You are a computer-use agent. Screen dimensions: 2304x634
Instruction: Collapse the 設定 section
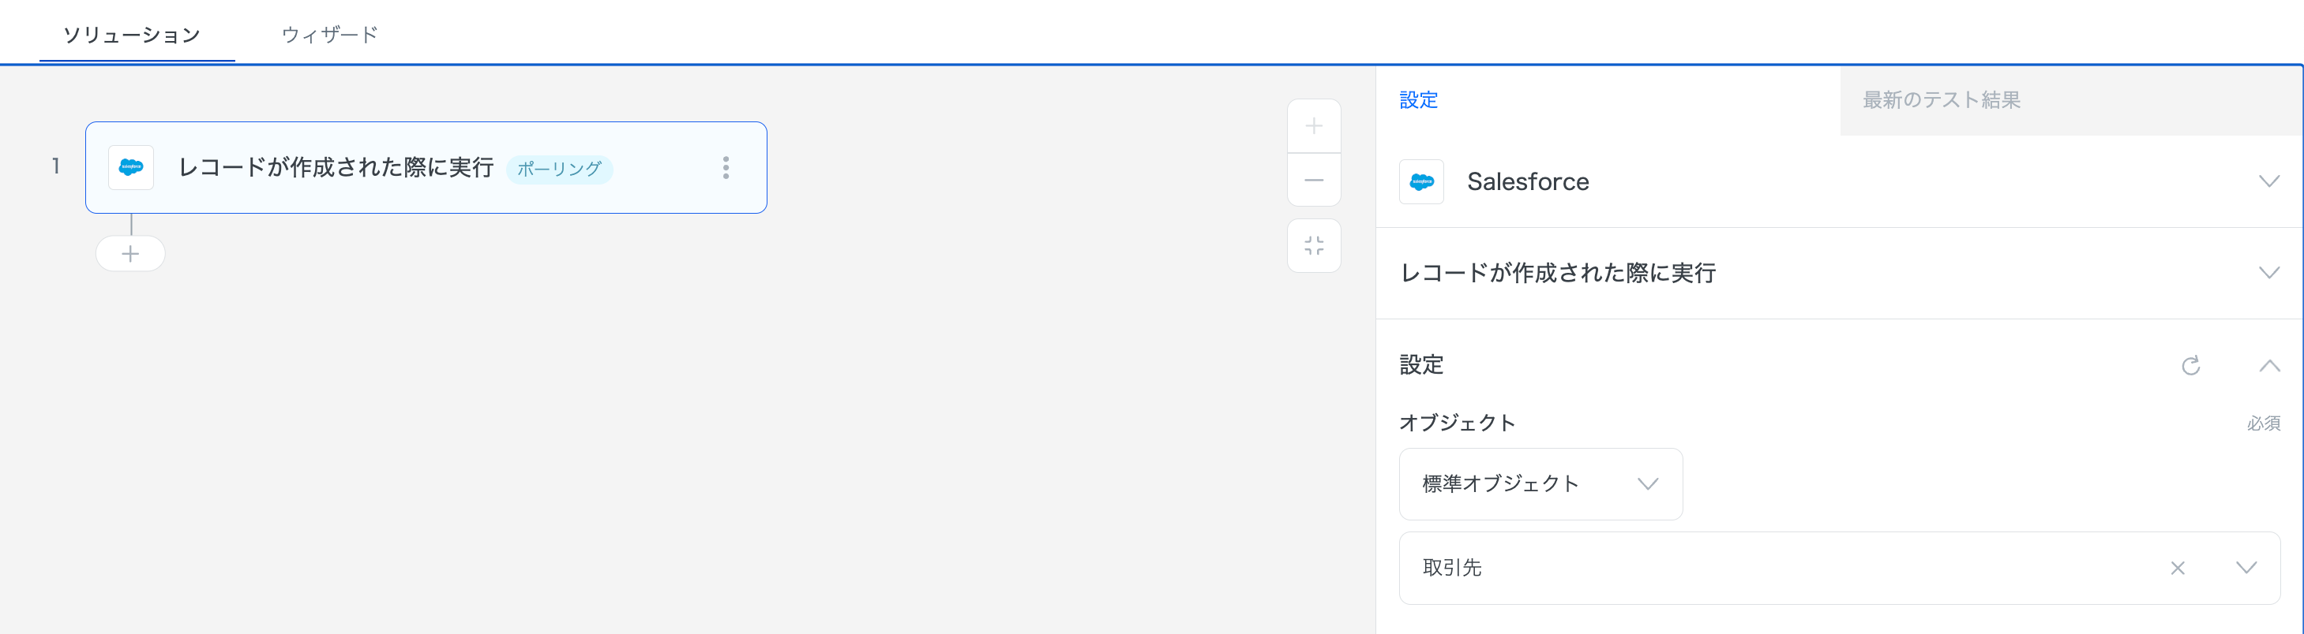coord(2269,365)
